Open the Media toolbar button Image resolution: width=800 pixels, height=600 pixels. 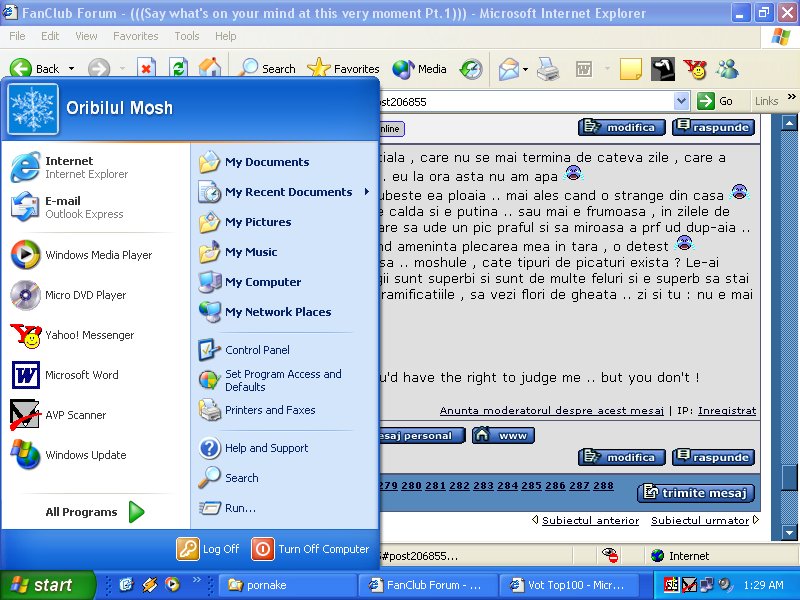pos(419,68)
